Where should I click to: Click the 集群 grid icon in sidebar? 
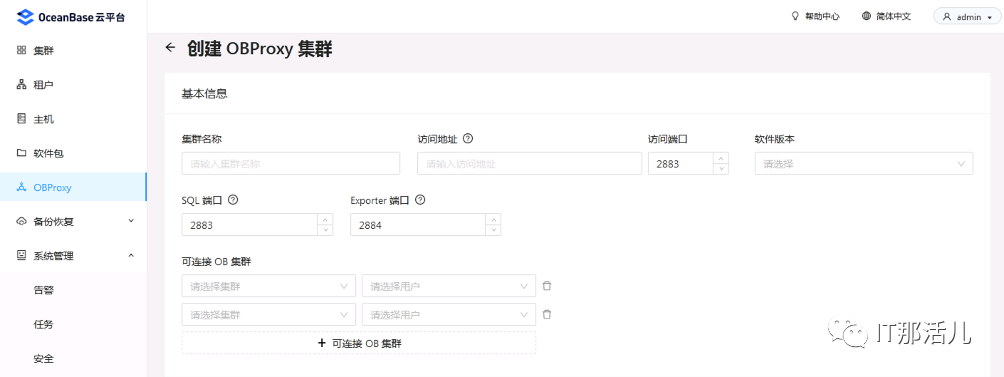[x=21, y=50]
